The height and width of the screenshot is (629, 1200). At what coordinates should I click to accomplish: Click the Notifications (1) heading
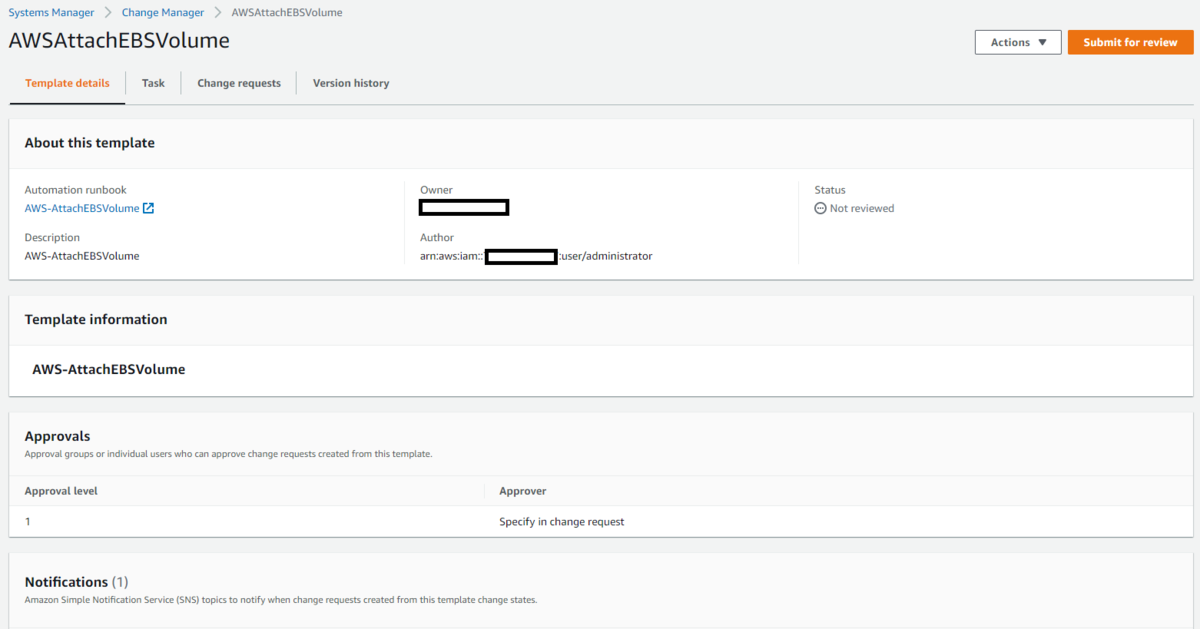point(77,582)
